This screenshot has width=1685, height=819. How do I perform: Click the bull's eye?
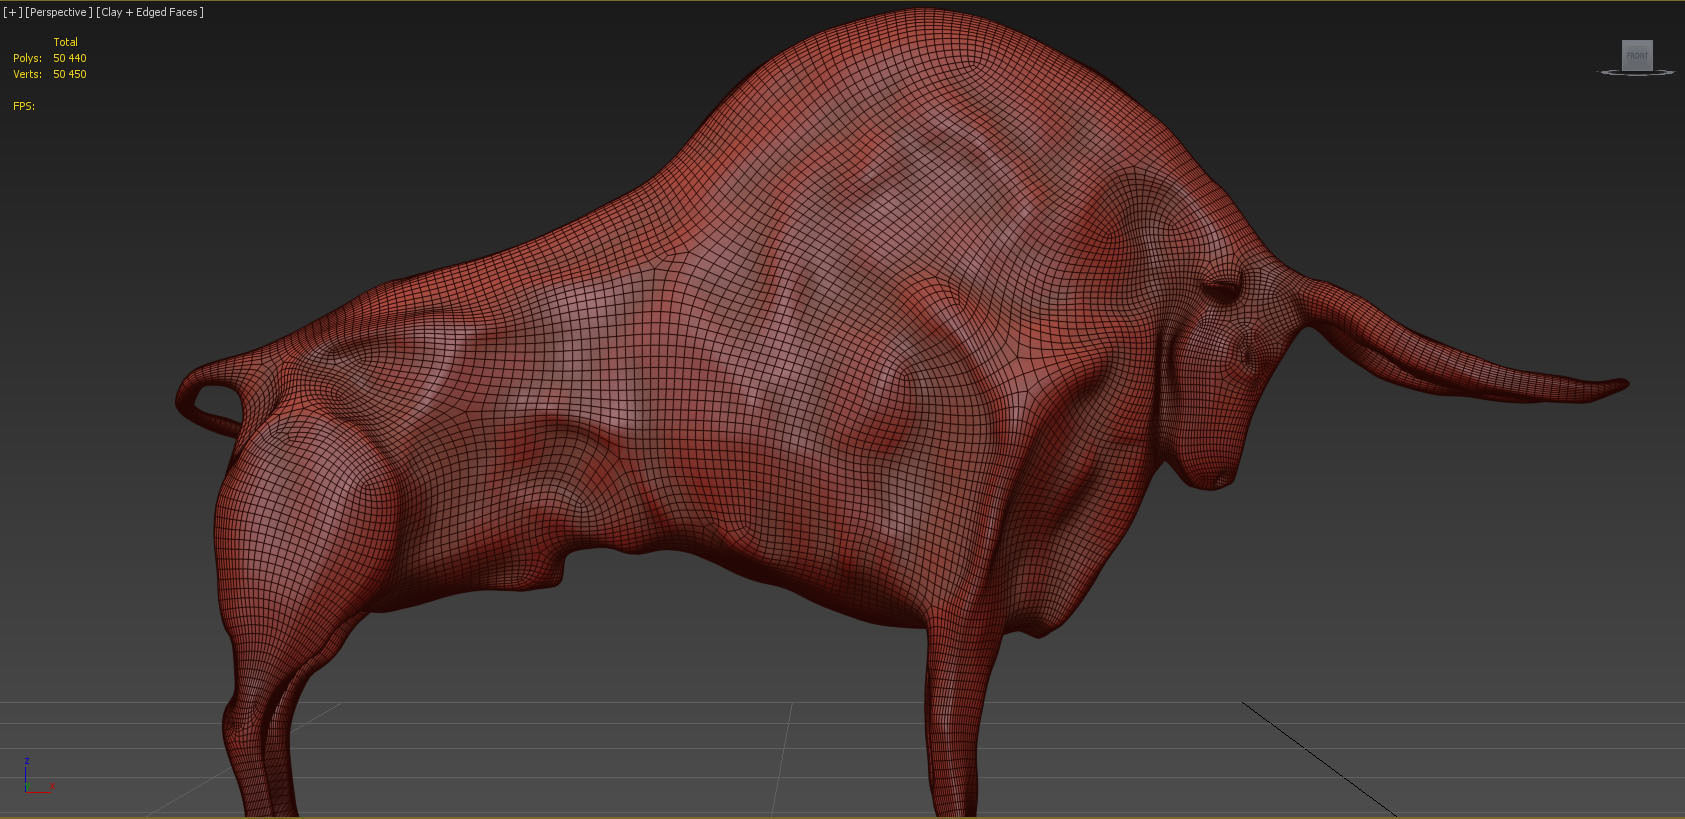[1220, 292]
